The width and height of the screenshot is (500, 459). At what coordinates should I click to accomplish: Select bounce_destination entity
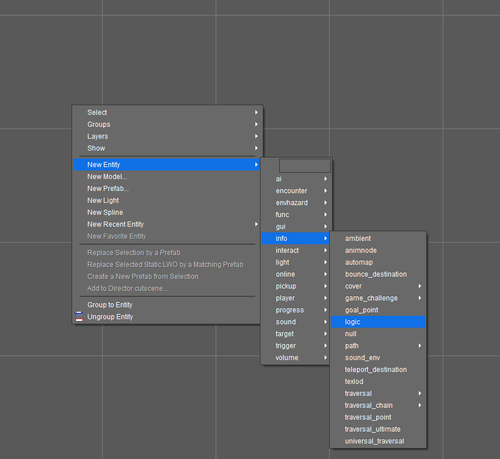click(x=378, y=274)
